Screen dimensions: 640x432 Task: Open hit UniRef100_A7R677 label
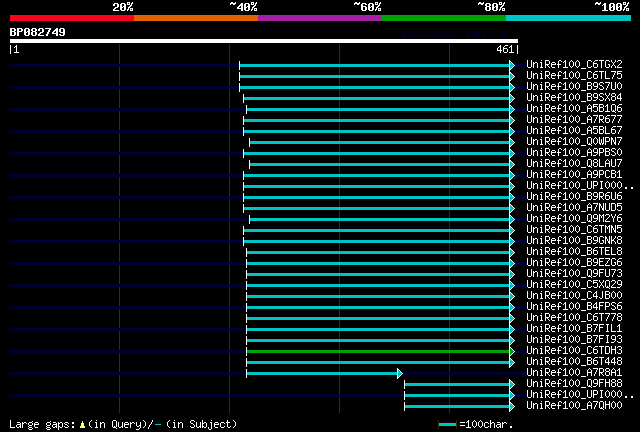pos(574,119)
